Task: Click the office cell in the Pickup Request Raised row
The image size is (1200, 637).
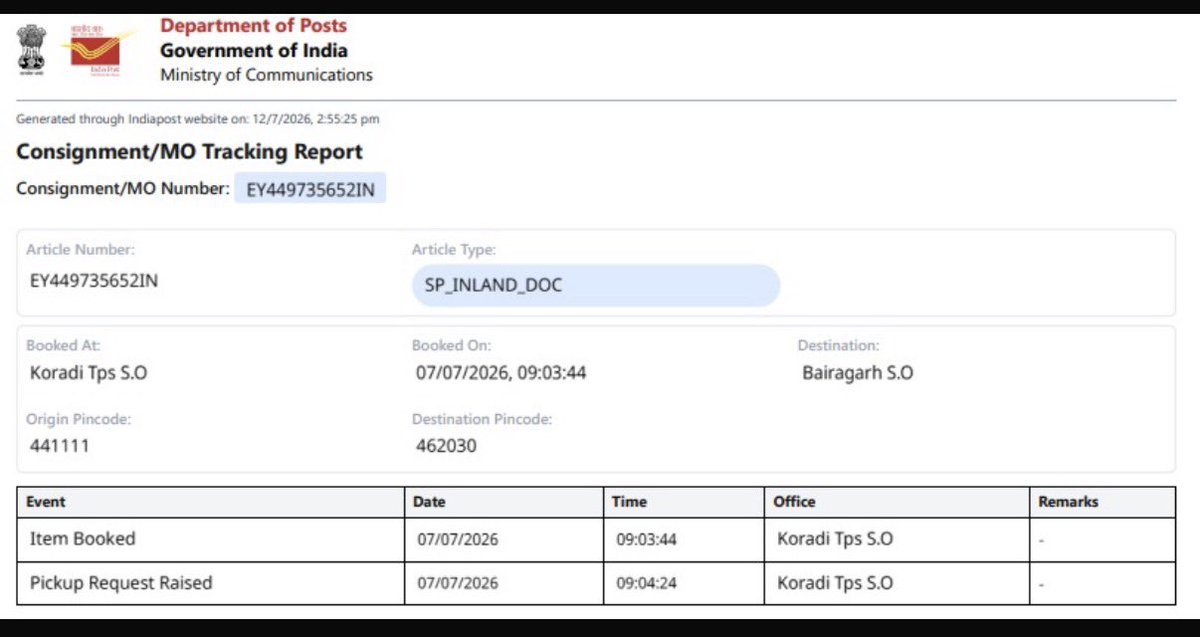Action: point(897,583)
